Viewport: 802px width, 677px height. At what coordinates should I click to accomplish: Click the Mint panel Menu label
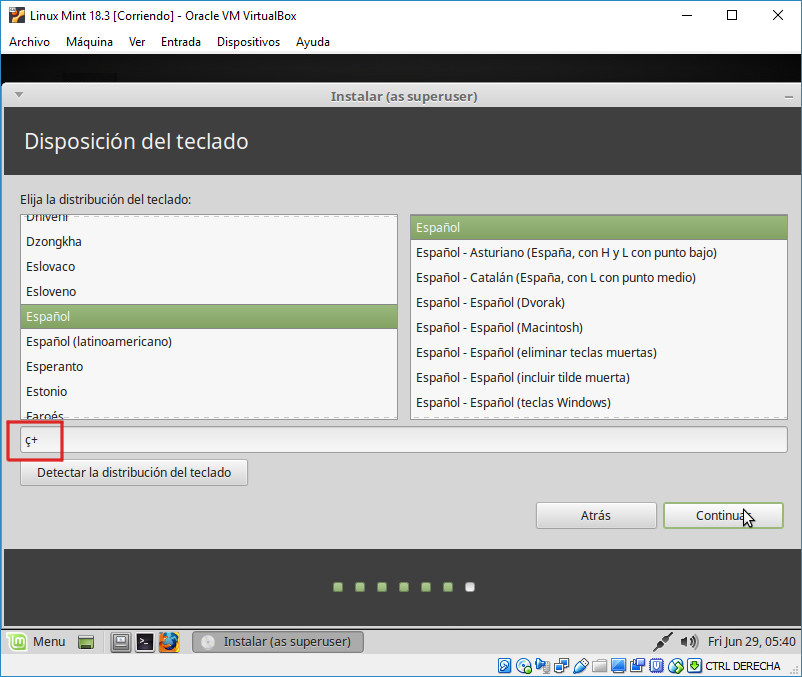click(49, 641)
